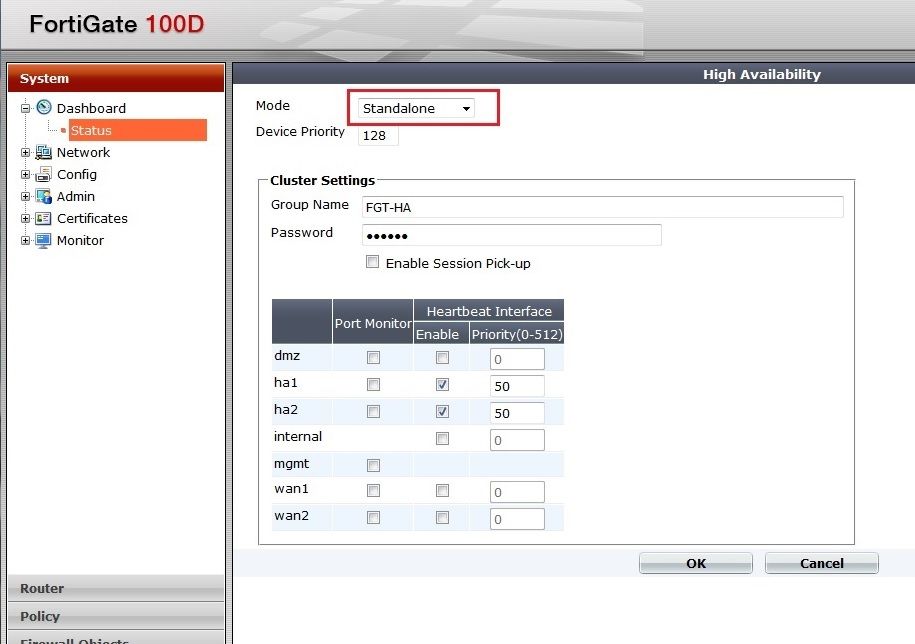Uncheck Heartbeat Enable for ha1
This screenshot has width=915, height=644.
[x=442, y=384]
